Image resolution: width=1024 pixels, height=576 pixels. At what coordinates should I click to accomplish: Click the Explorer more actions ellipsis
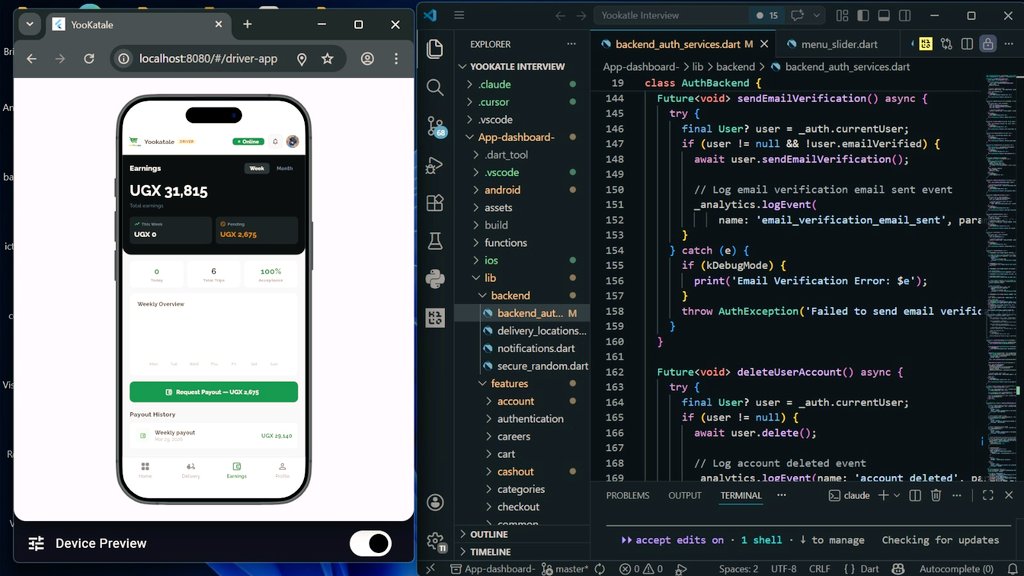[571, 44]
